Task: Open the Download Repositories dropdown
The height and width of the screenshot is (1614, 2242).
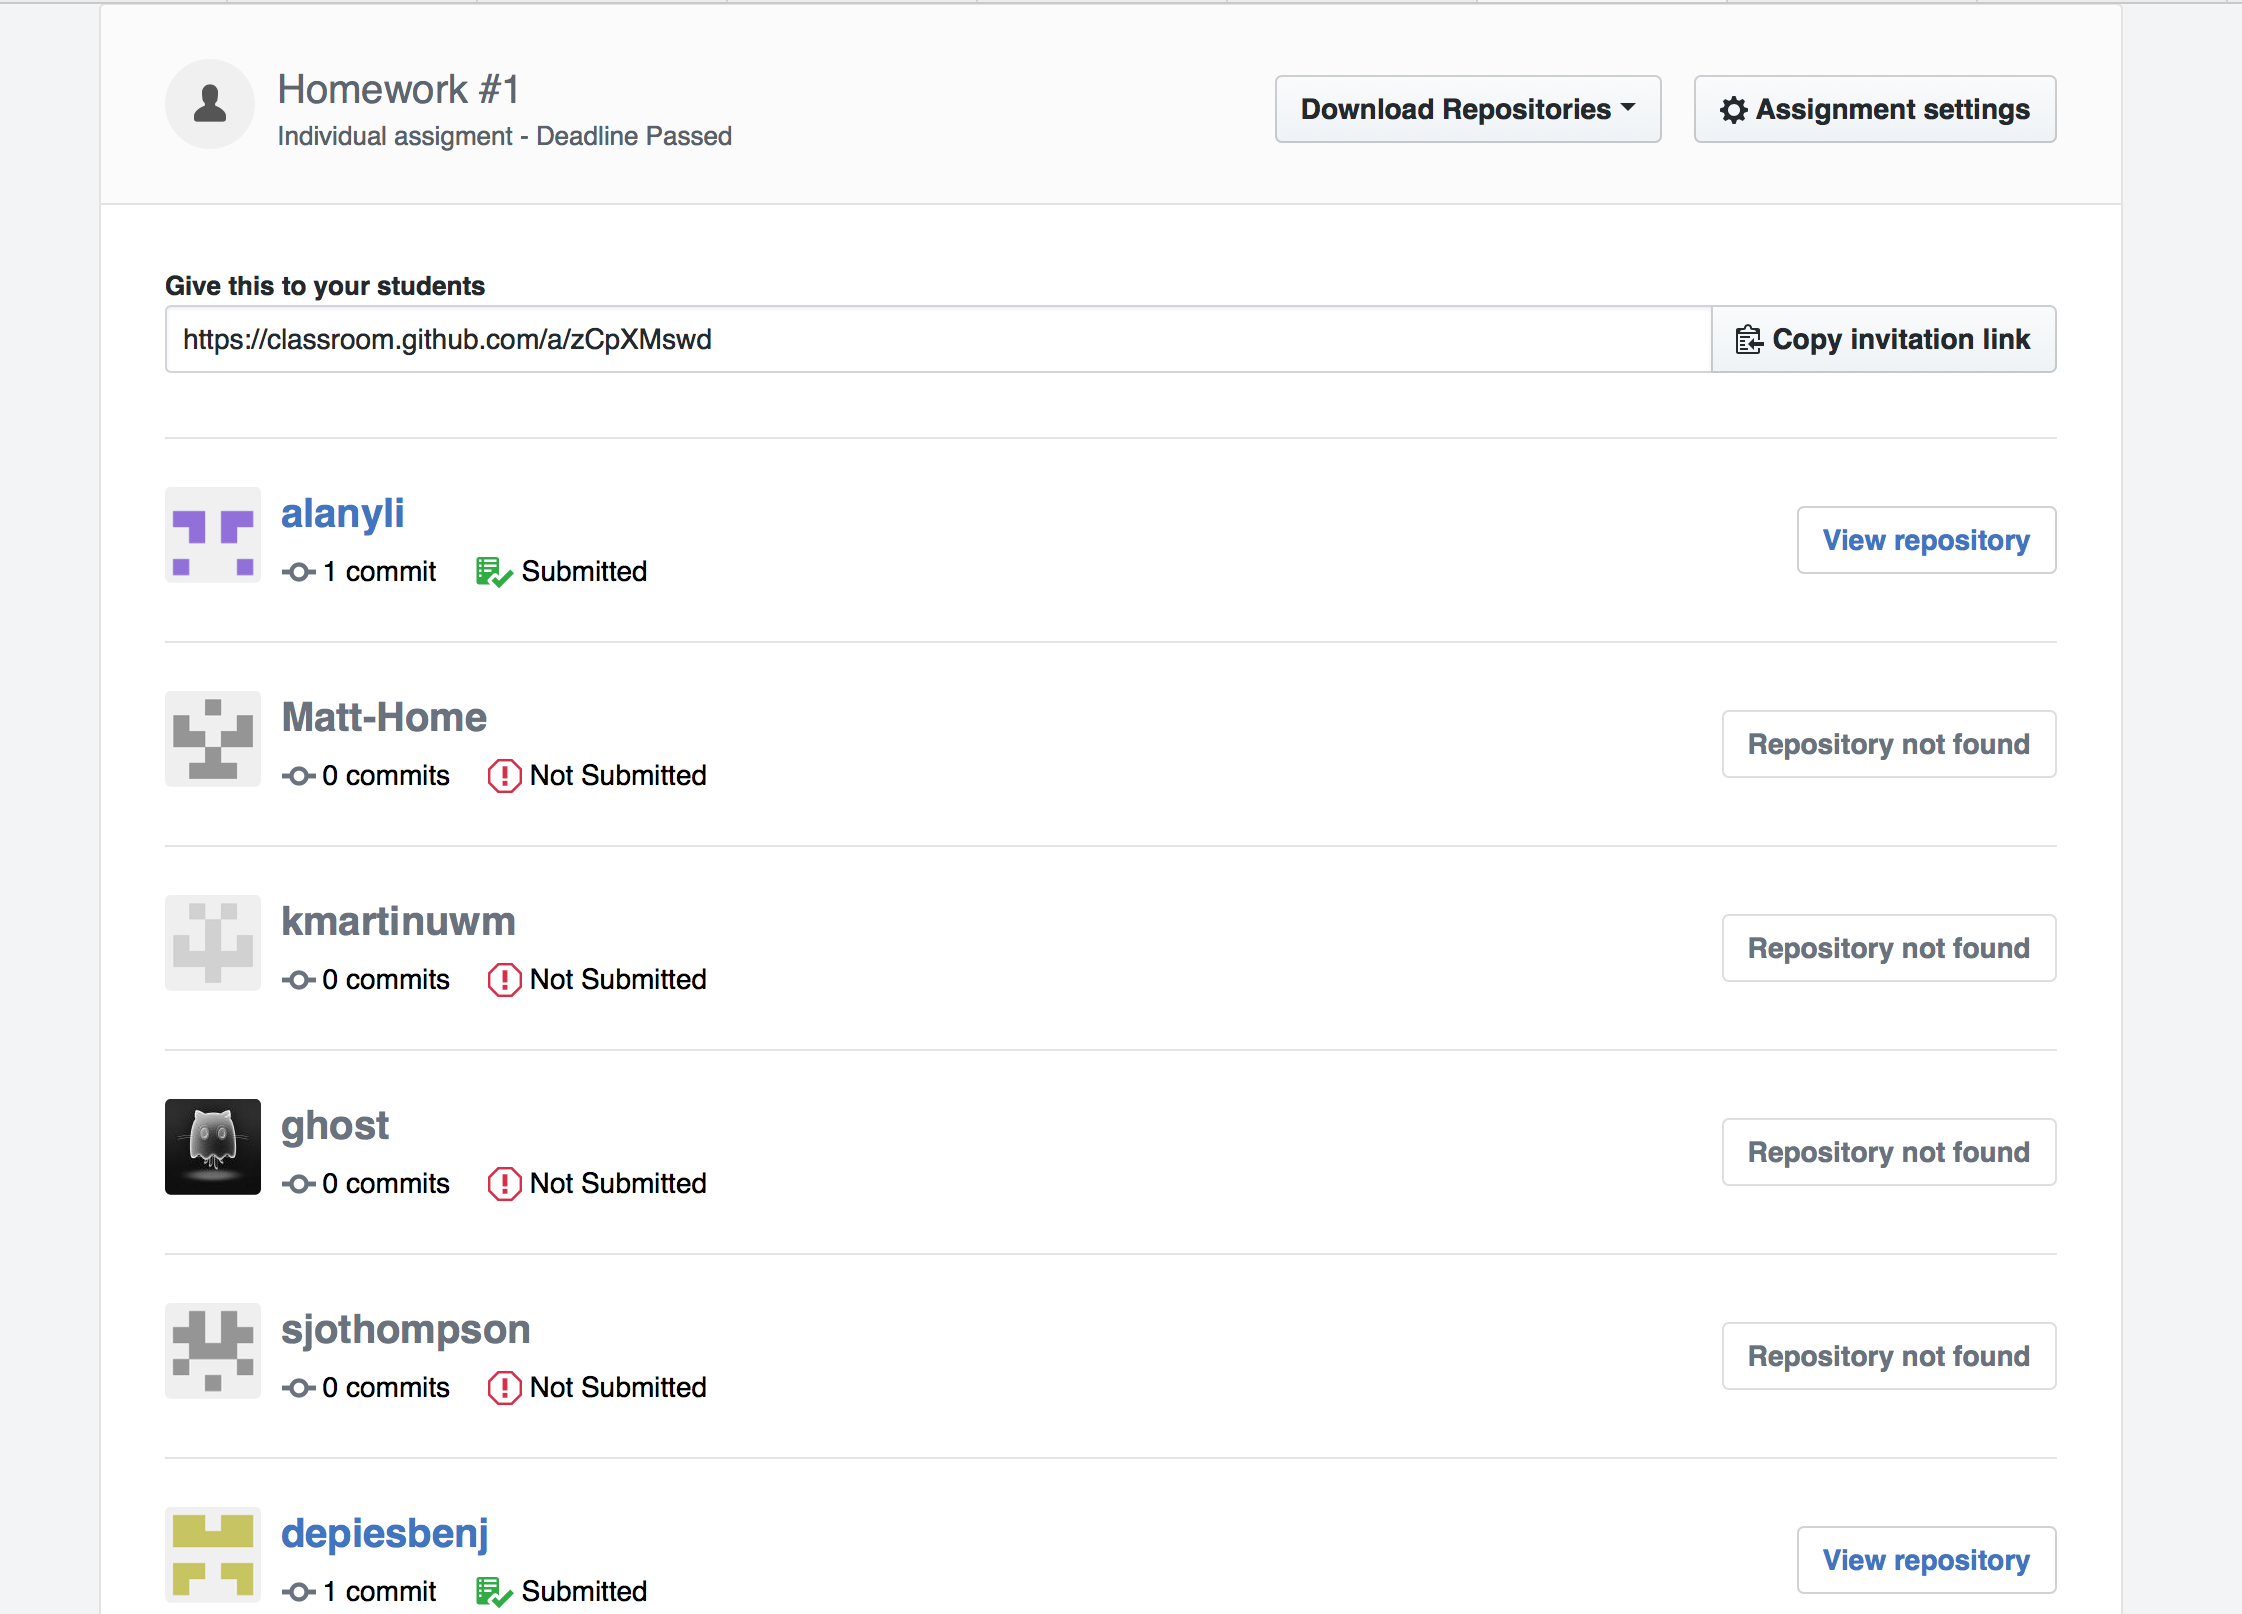Action: (1467, 109)
